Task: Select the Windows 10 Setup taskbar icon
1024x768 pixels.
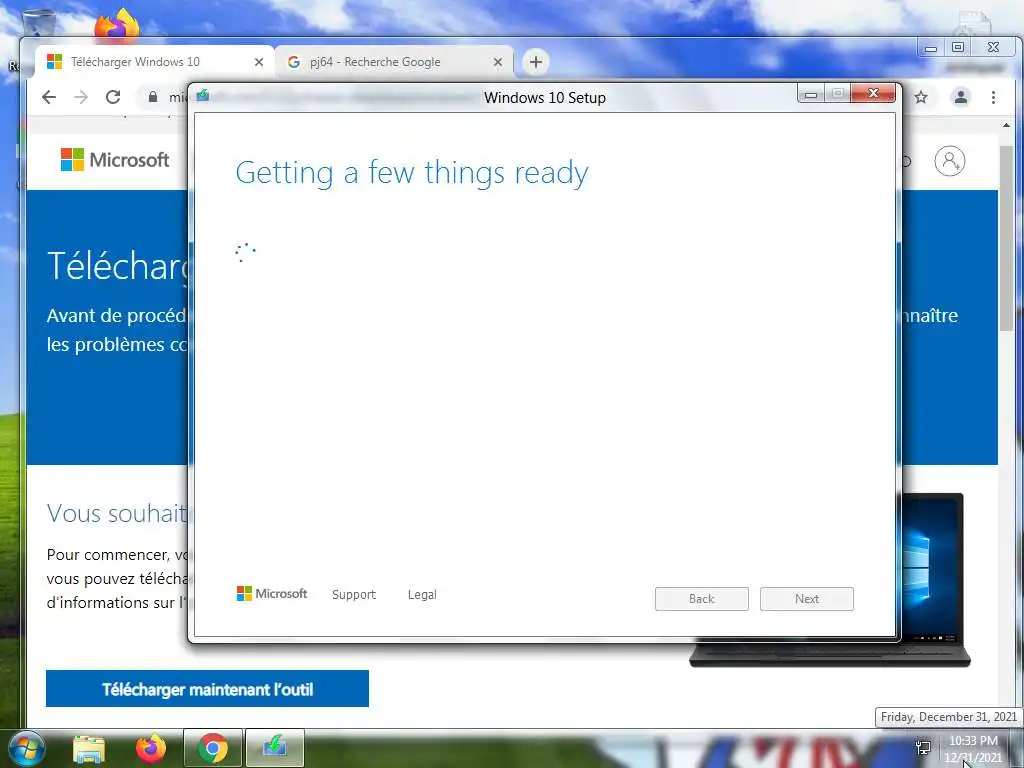Action: pyautogui.click(x=275, y=748)
